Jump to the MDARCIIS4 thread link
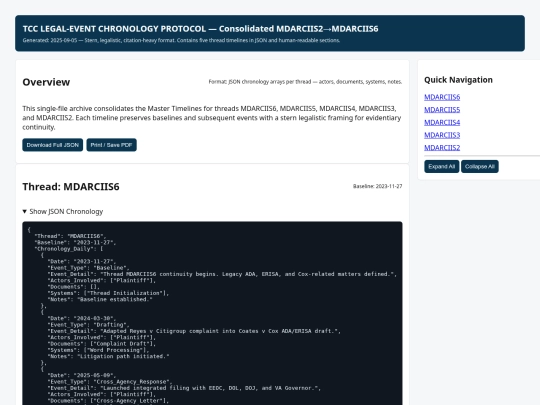540x405 pixels. point(442,123)
